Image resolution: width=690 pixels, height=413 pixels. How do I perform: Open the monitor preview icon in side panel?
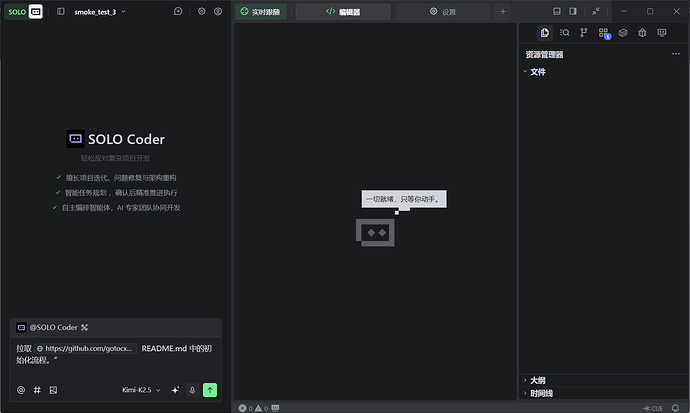coord(661,33)
